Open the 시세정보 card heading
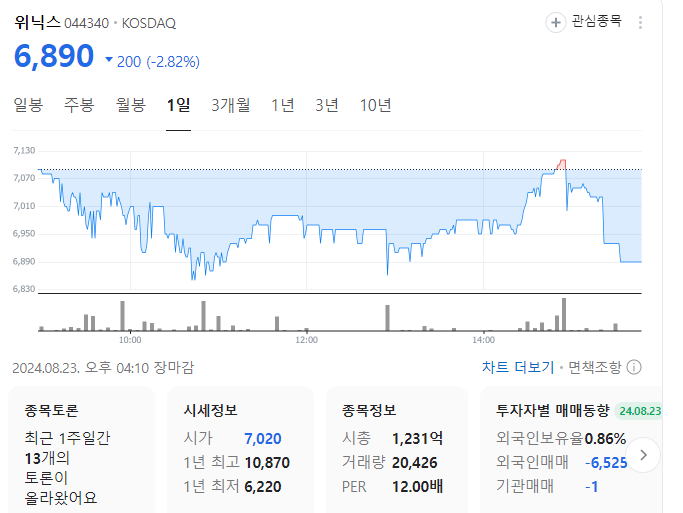 point(210,410)
